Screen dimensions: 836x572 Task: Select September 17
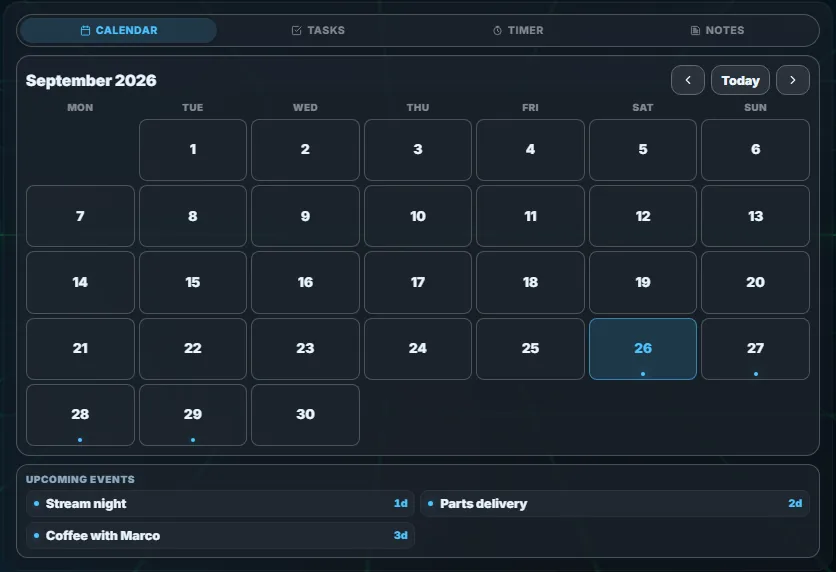pyautogui.click(x=417, y=283)
